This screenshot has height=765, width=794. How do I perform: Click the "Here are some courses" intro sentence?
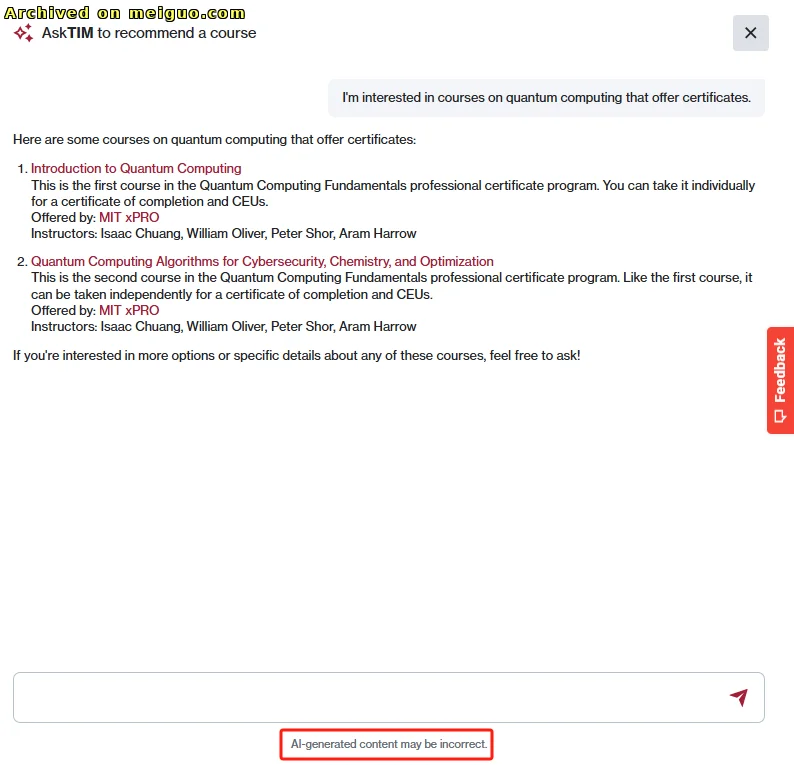(x=215, y=140)
